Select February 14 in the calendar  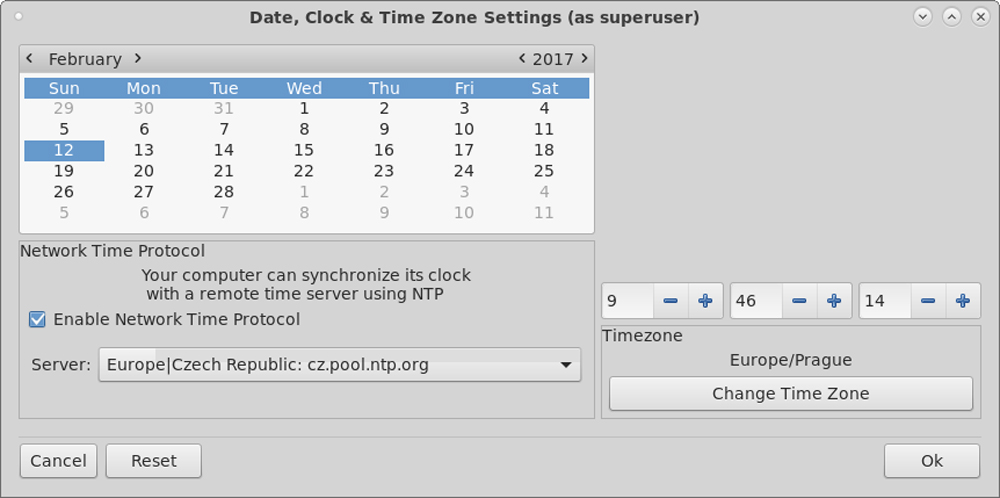click(224, 150)
